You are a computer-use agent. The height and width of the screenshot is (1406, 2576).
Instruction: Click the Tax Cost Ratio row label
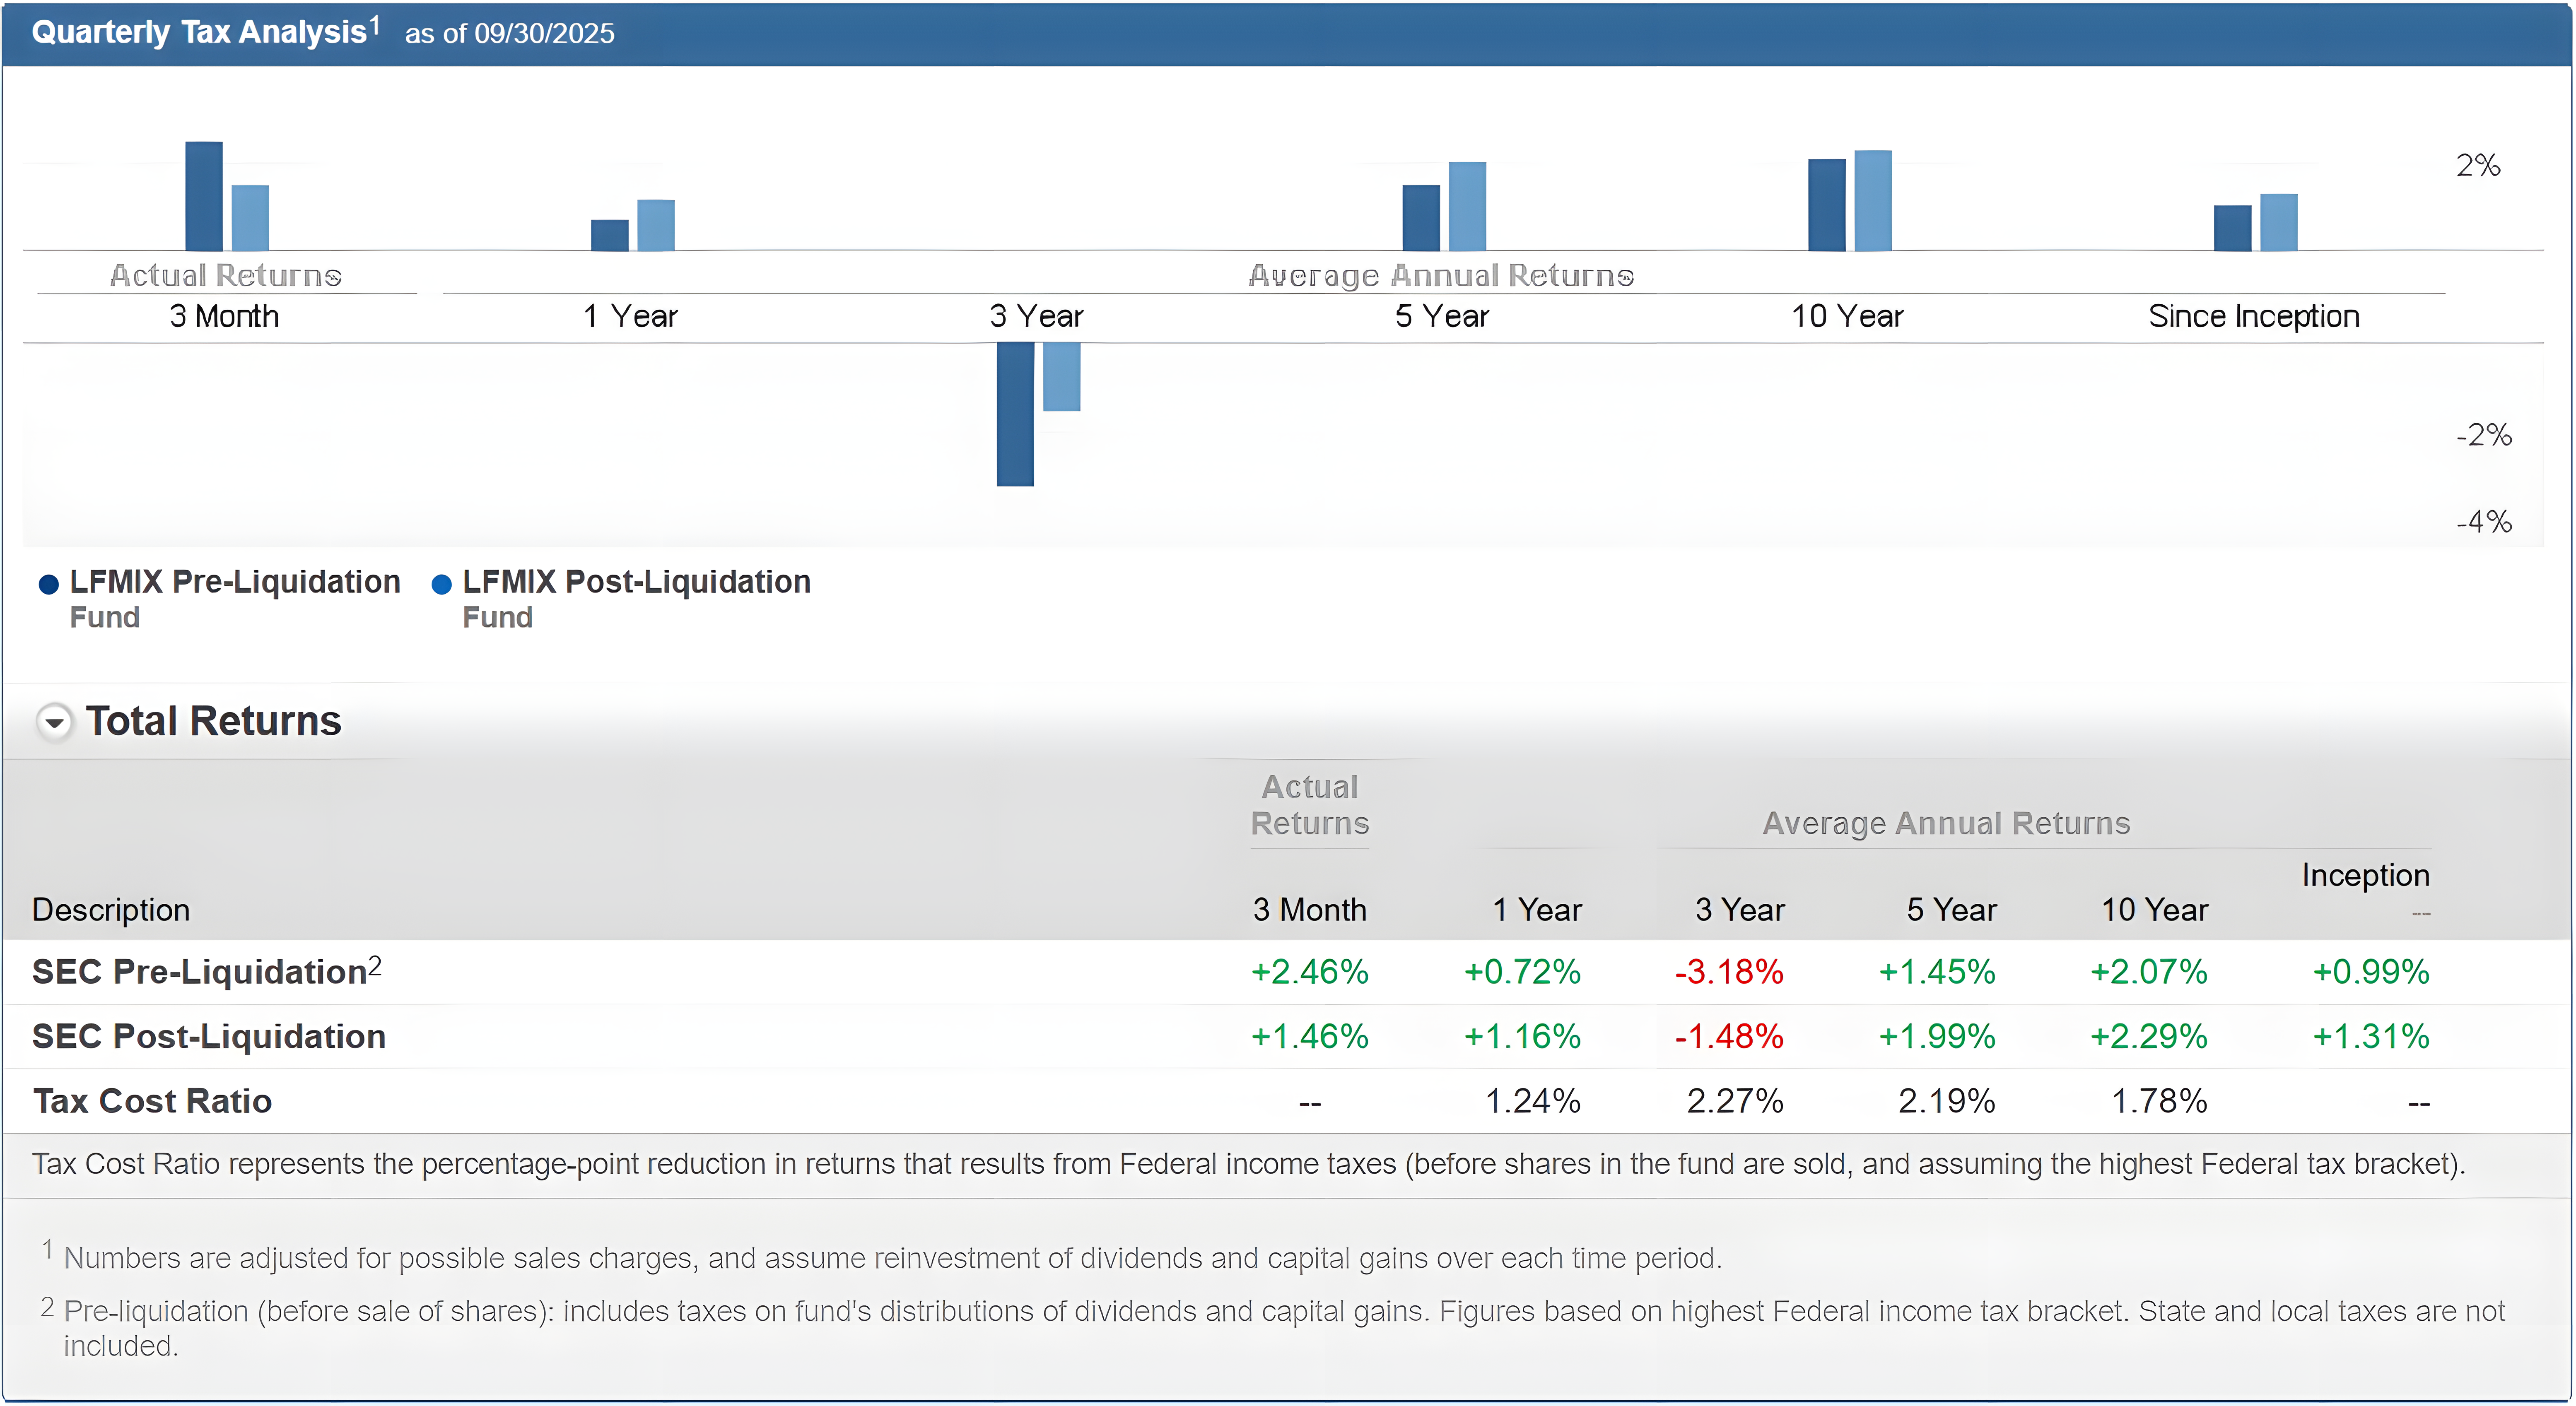152,1101
